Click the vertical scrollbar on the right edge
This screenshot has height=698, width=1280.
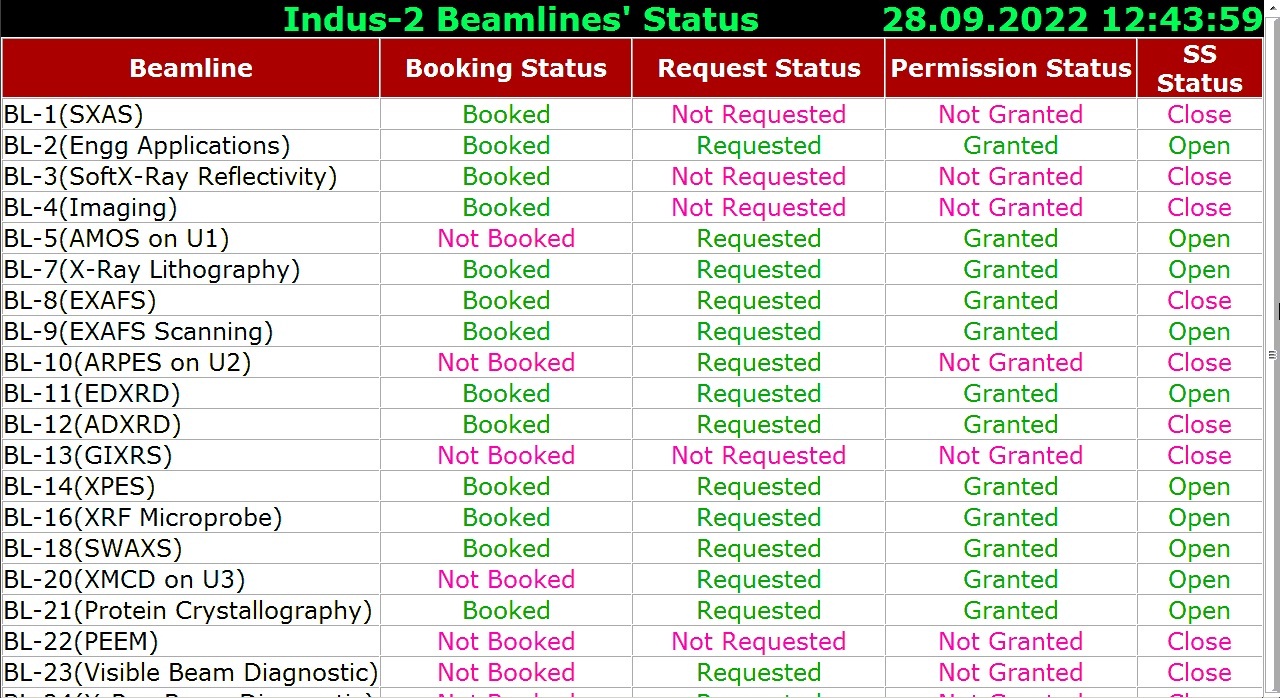(x=1272, y=354)
